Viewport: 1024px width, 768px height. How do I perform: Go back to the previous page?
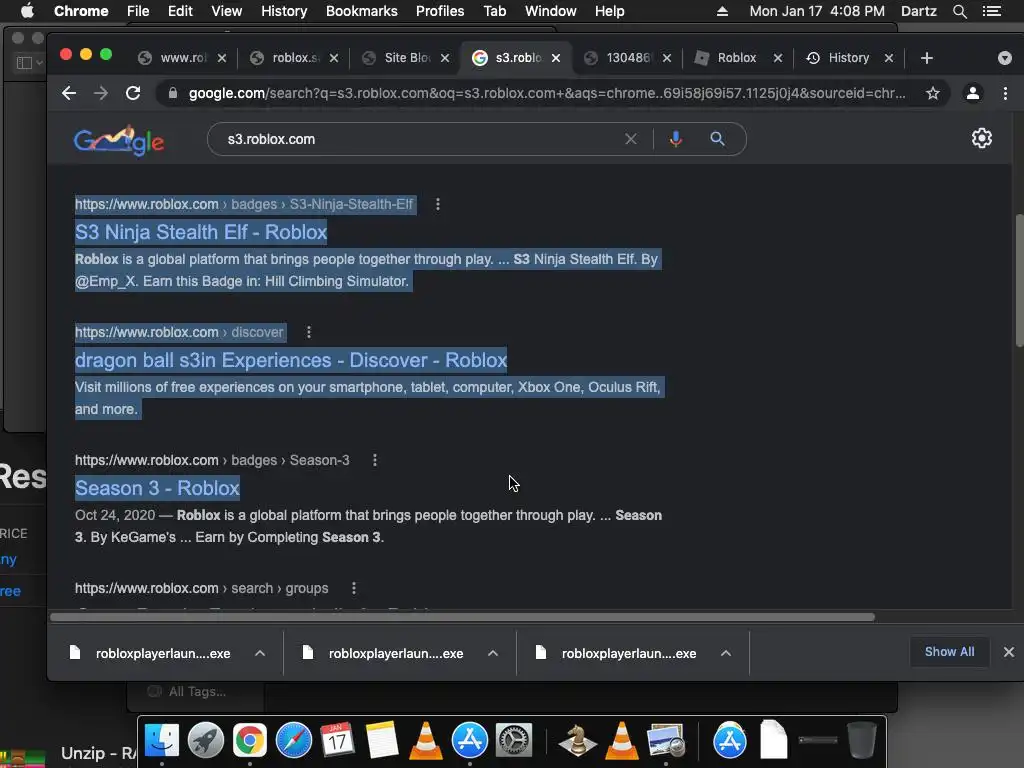69,93
